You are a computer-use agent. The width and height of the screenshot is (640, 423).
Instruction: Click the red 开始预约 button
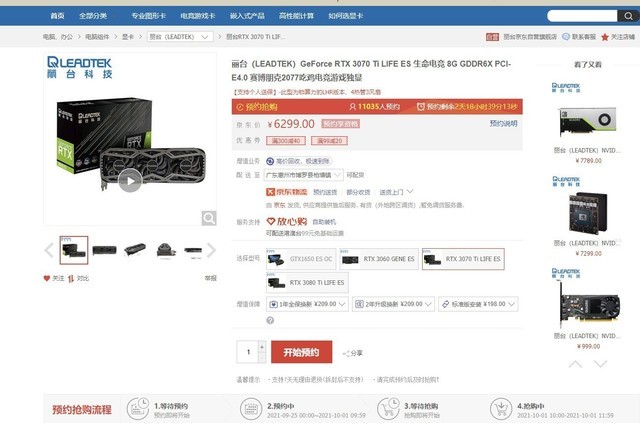click(x=301, y=352)
